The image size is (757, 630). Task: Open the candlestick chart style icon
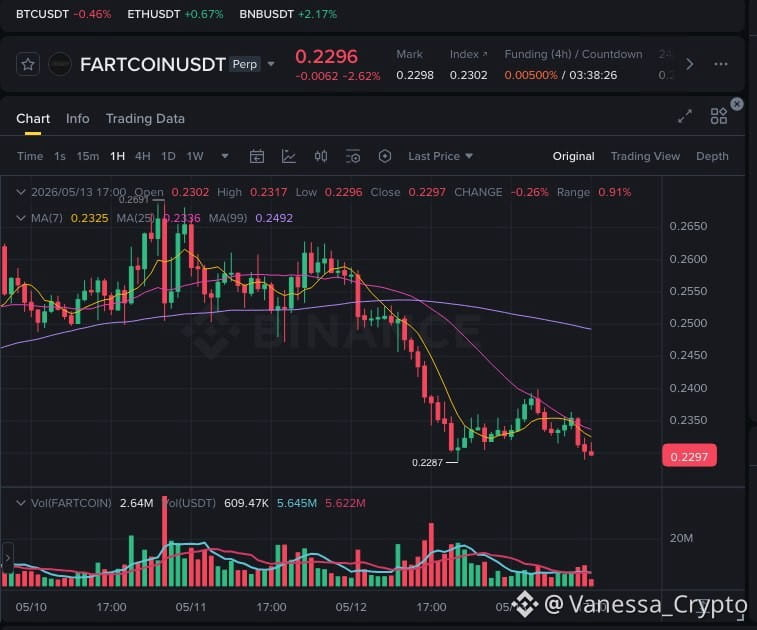click(x=321, y=156)
